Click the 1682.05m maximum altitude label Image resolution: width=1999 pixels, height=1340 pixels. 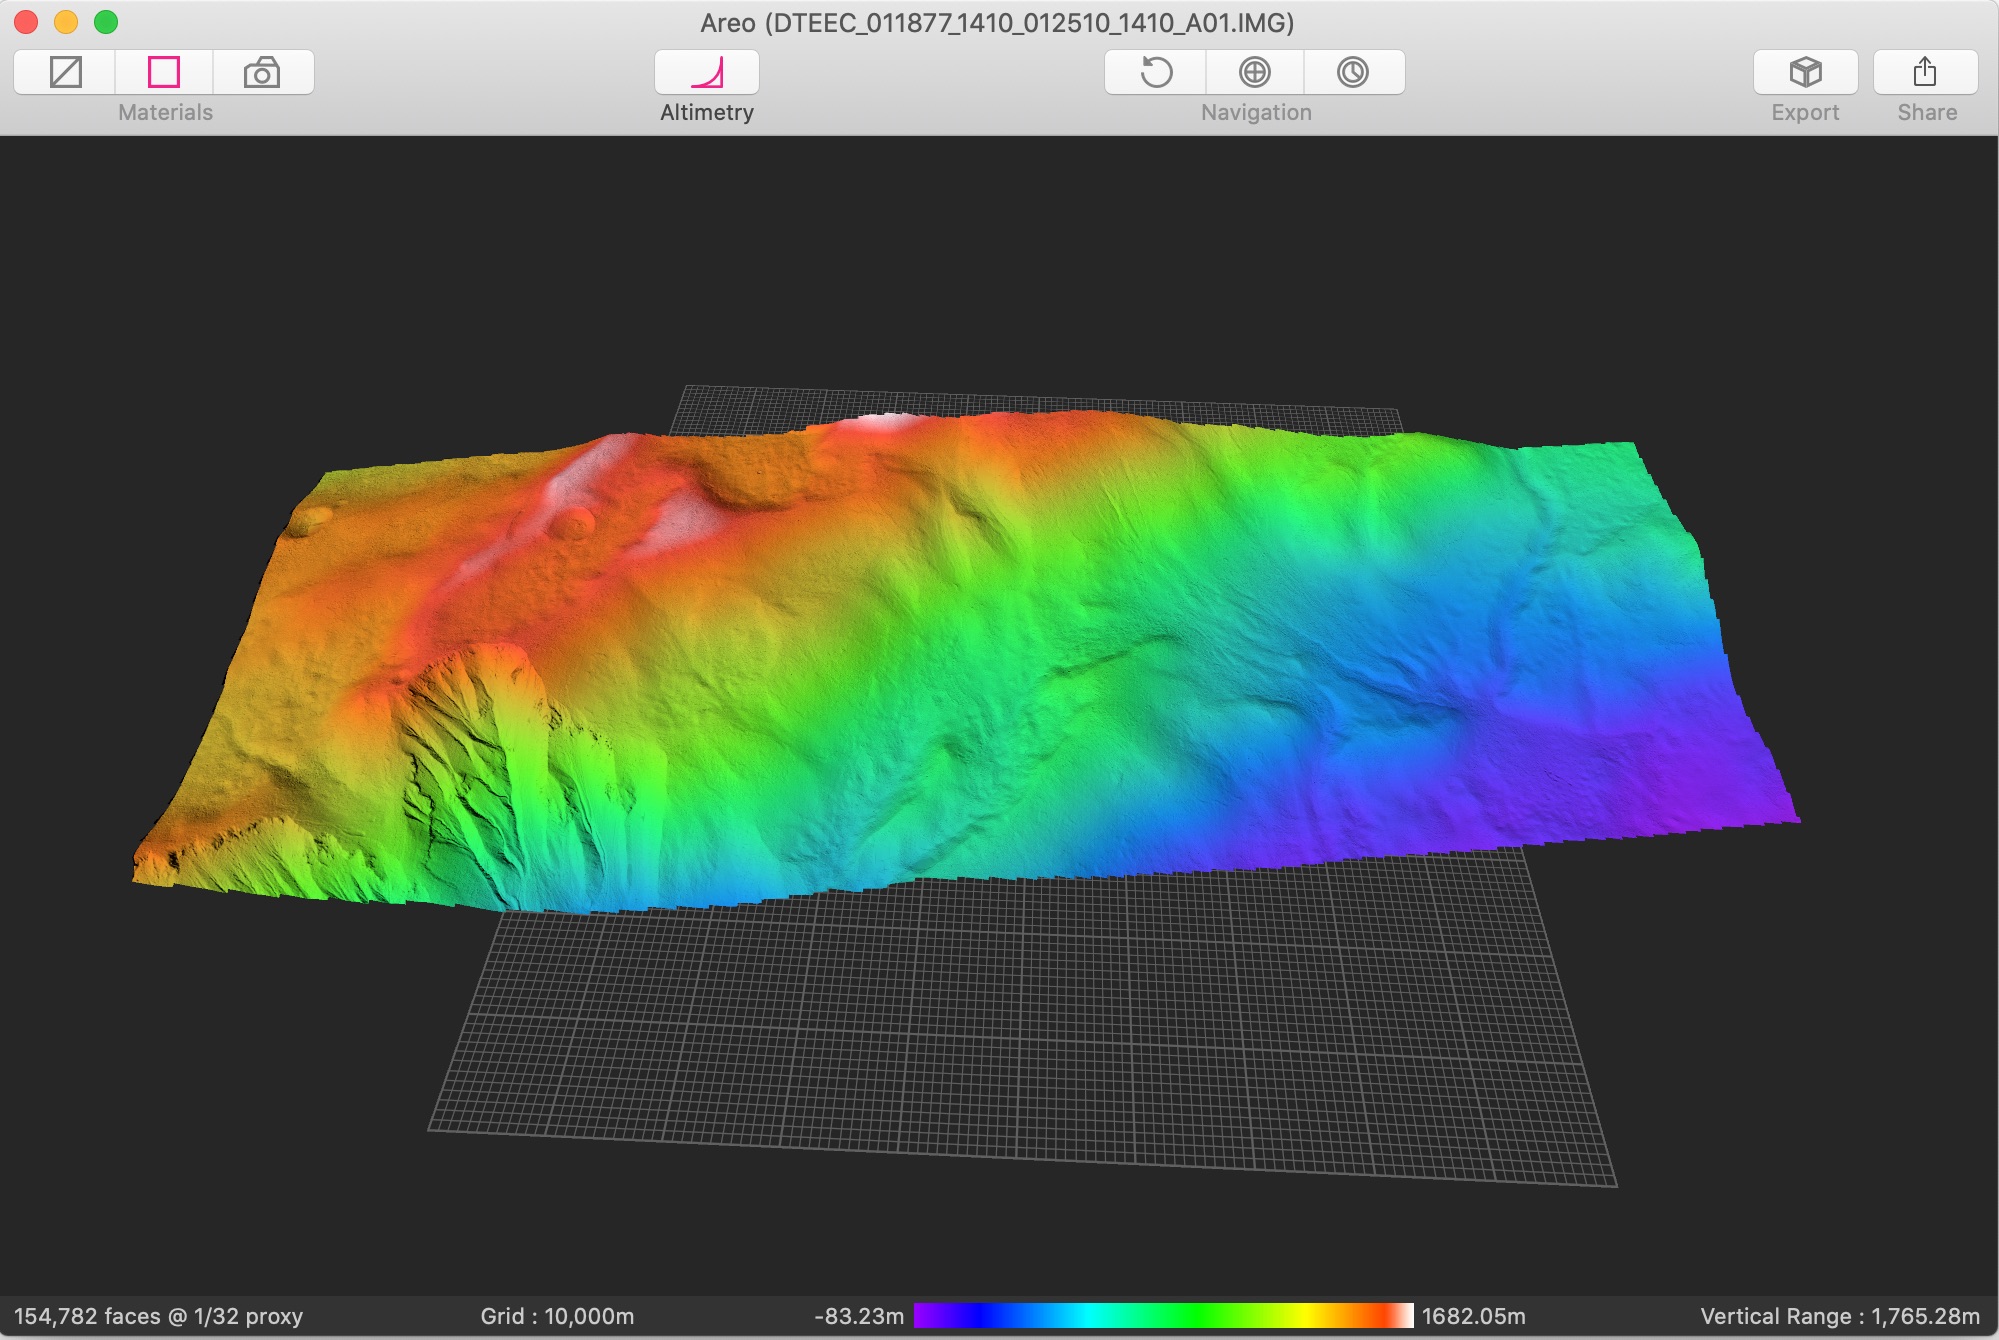(x=1473, y=1316)
